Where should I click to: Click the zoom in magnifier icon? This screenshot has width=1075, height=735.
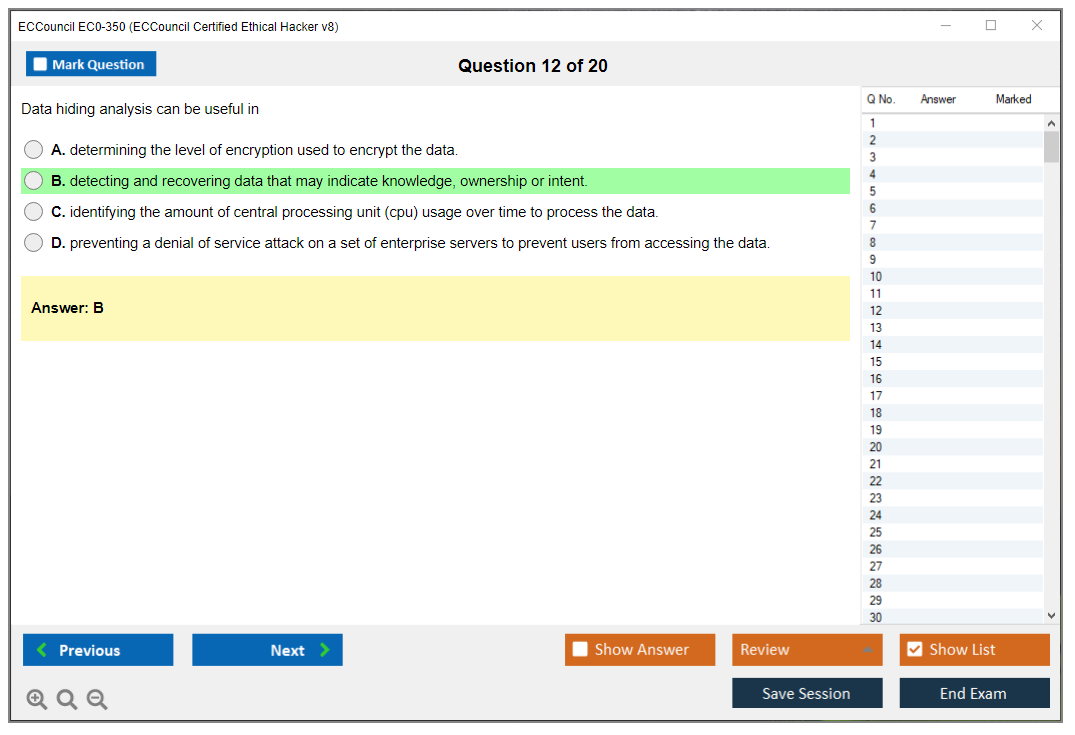pyautogui.click(x=37, y=700)
